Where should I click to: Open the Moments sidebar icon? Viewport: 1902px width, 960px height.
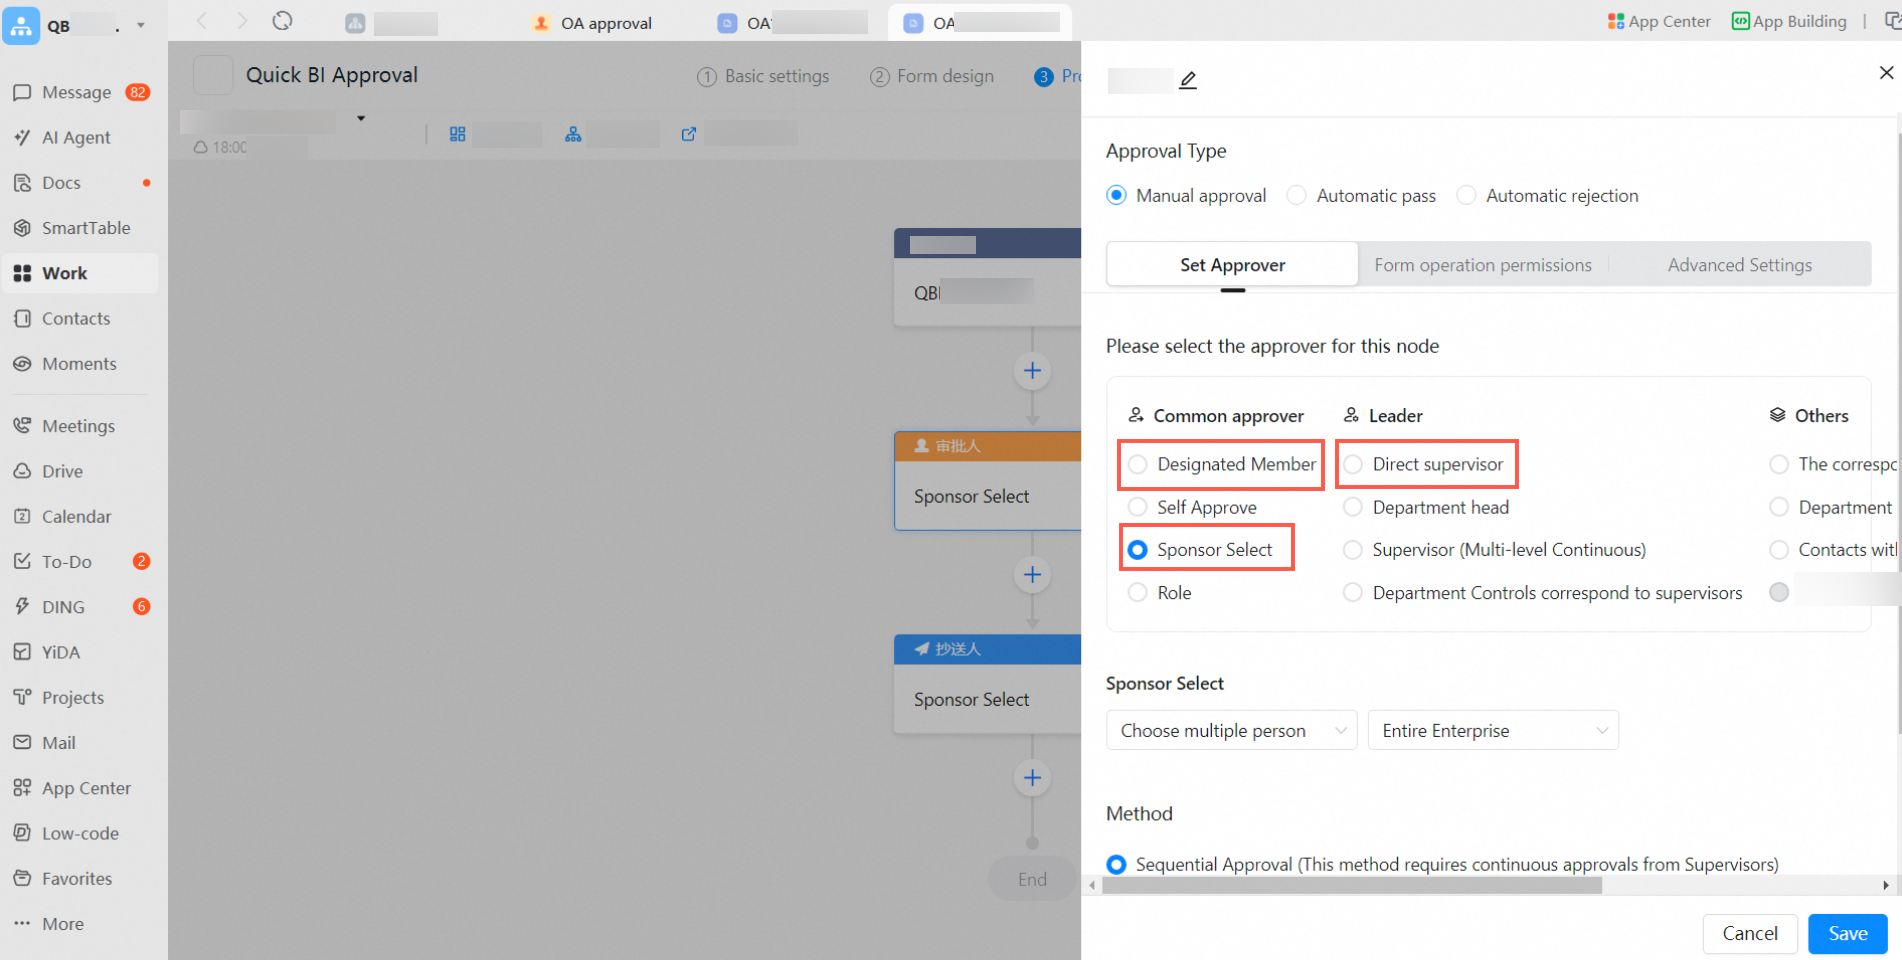[x=22, y=364]
